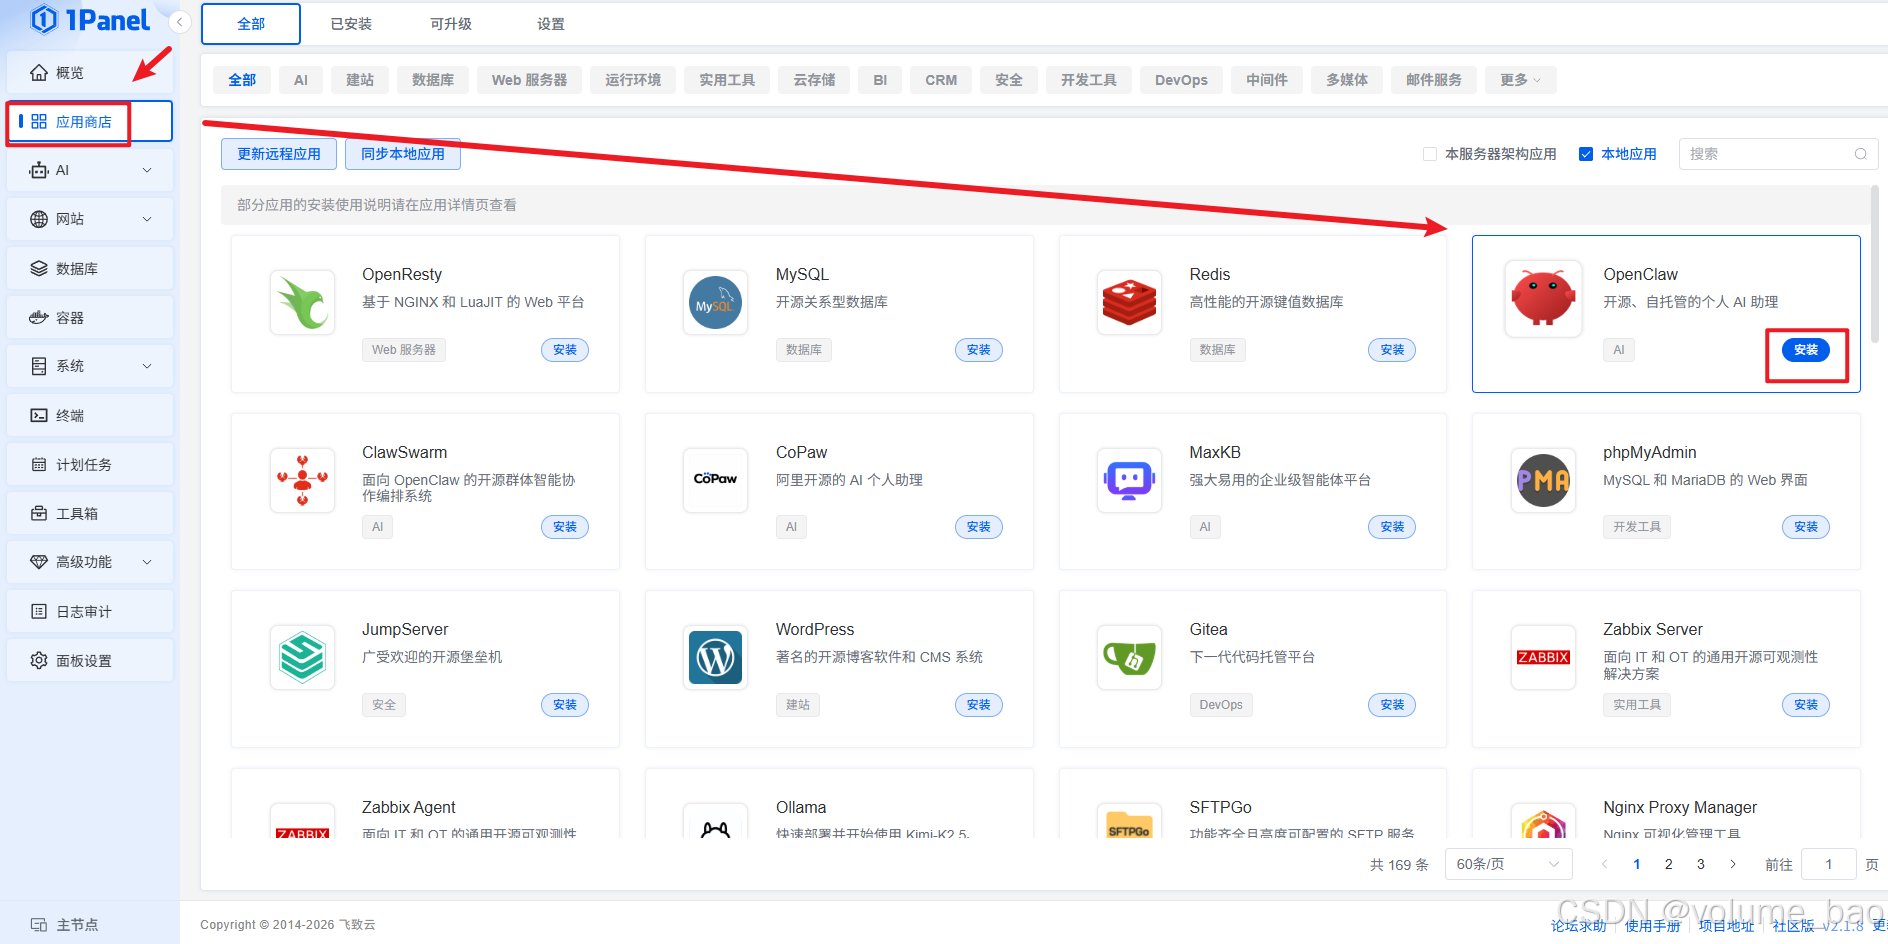Open the 工具箱 toolbox icon
This screenshot has width=1888, height=944.
coord(38,512)
